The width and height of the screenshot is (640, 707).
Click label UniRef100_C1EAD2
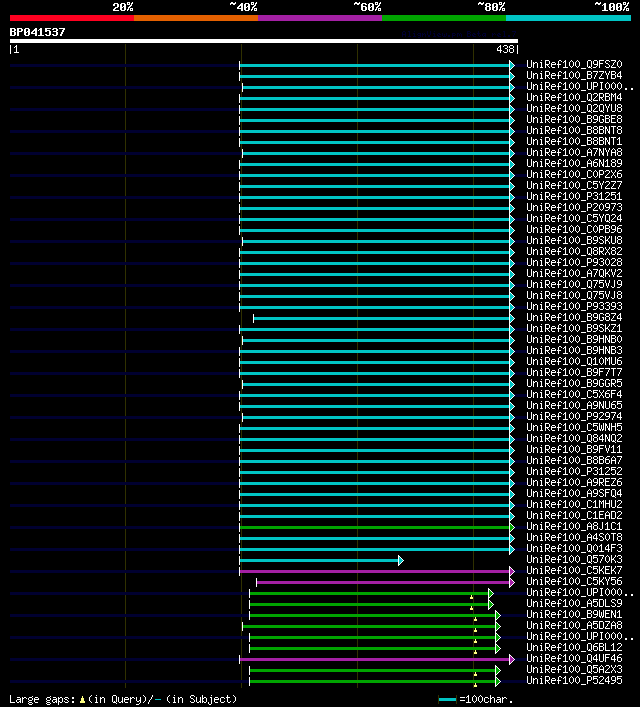[x=574, y=515]
